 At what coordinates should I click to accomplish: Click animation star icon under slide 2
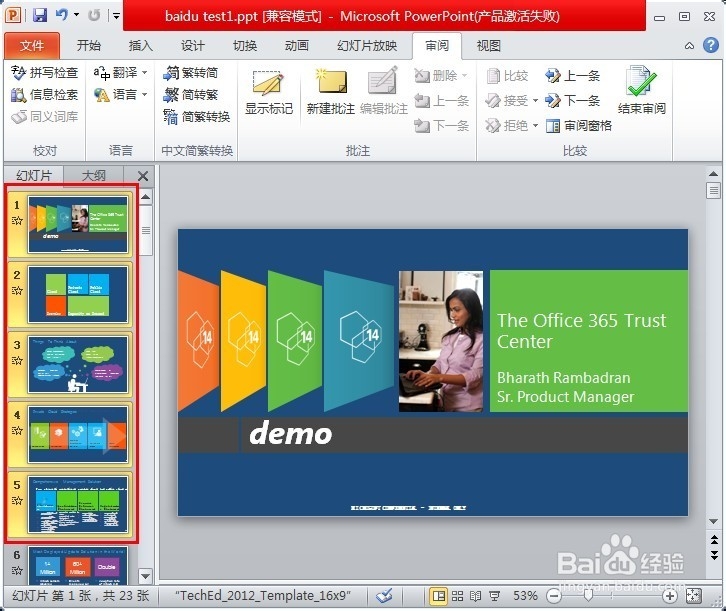point(17,290)
